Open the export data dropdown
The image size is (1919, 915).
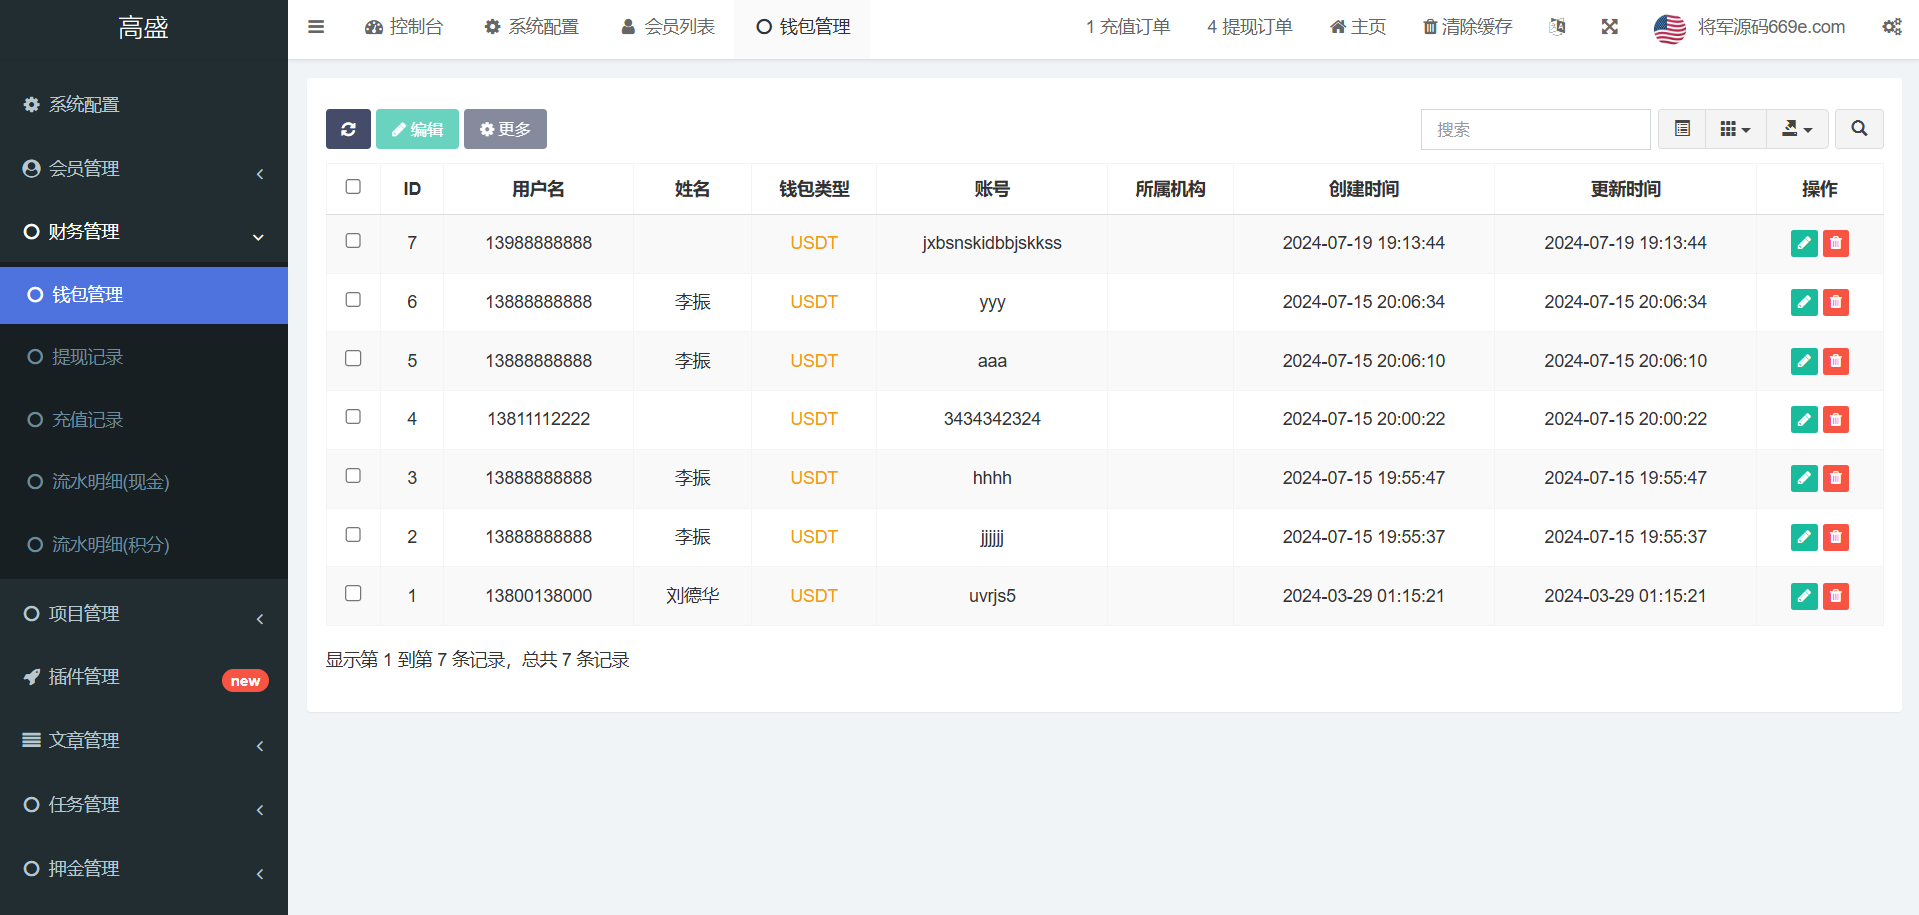coord(1797,129)
